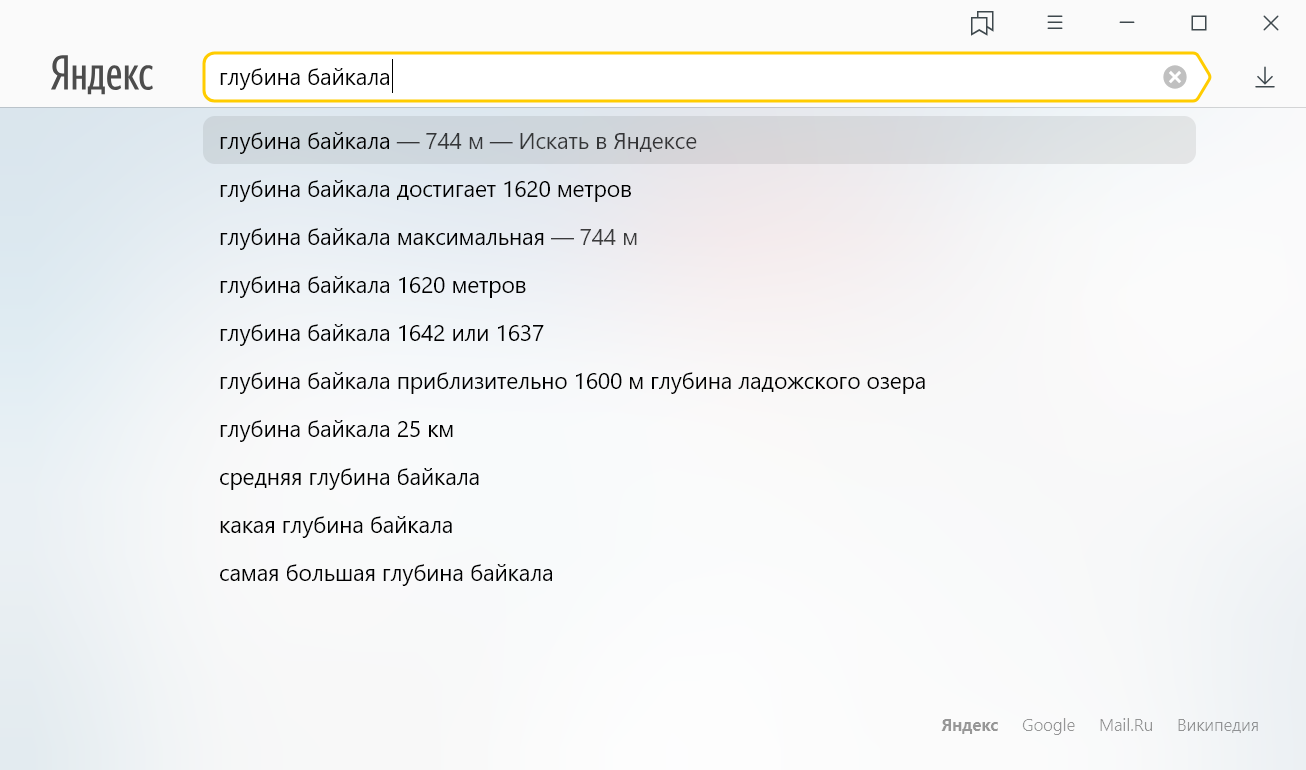Clear the search field with X icon

click(1175, 77)
